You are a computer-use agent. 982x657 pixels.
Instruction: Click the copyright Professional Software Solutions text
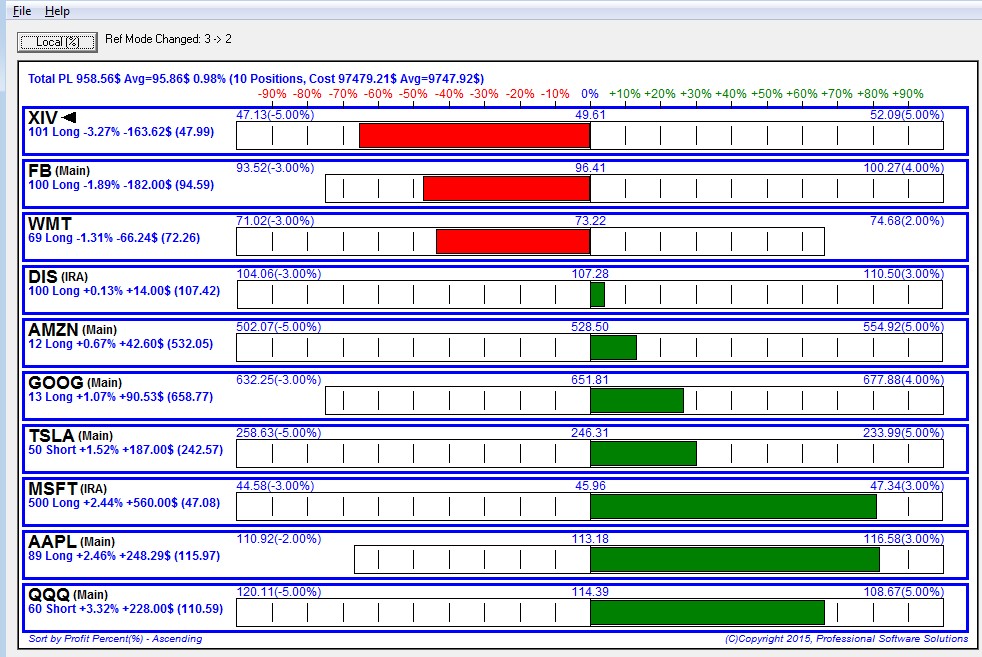click(847, 639)
